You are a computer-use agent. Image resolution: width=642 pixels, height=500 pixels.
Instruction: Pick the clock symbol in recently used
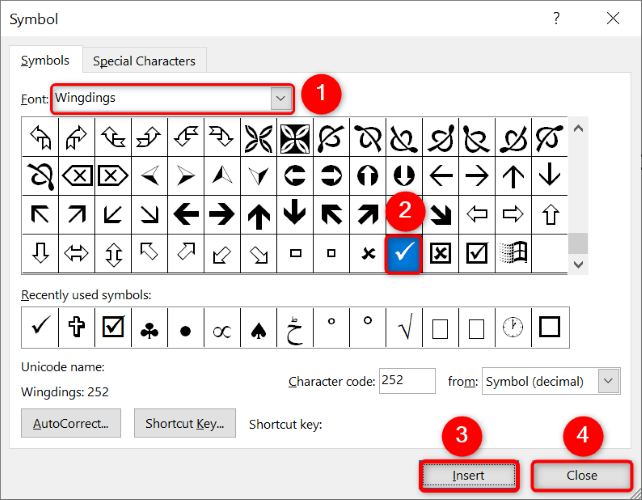[513, 328]
